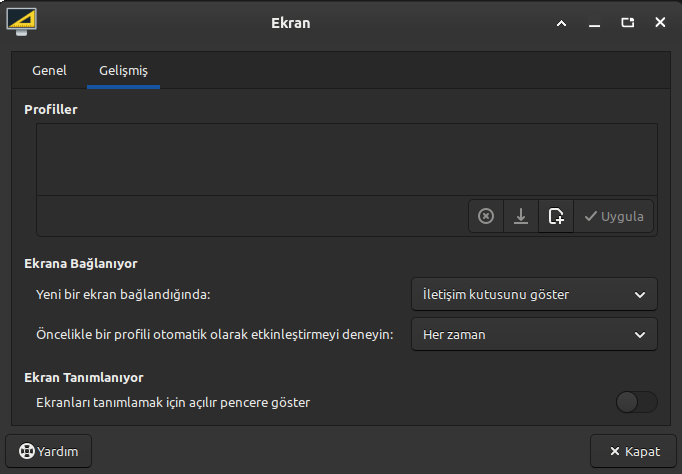Click inside the empty Profiller list
Image resolution: width=682 pixels, height=474 pixels.
coord(346,159)
